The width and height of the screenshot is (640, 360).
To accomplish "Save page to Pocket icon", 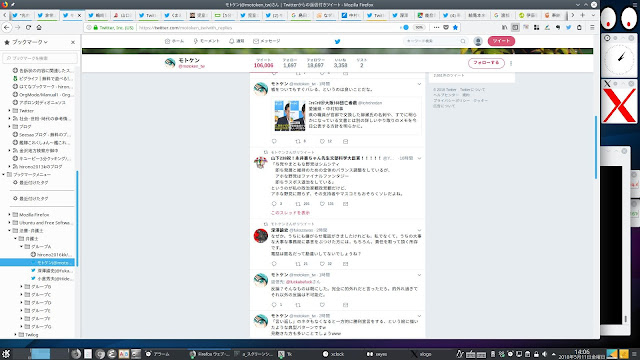I will coord(446,27).
